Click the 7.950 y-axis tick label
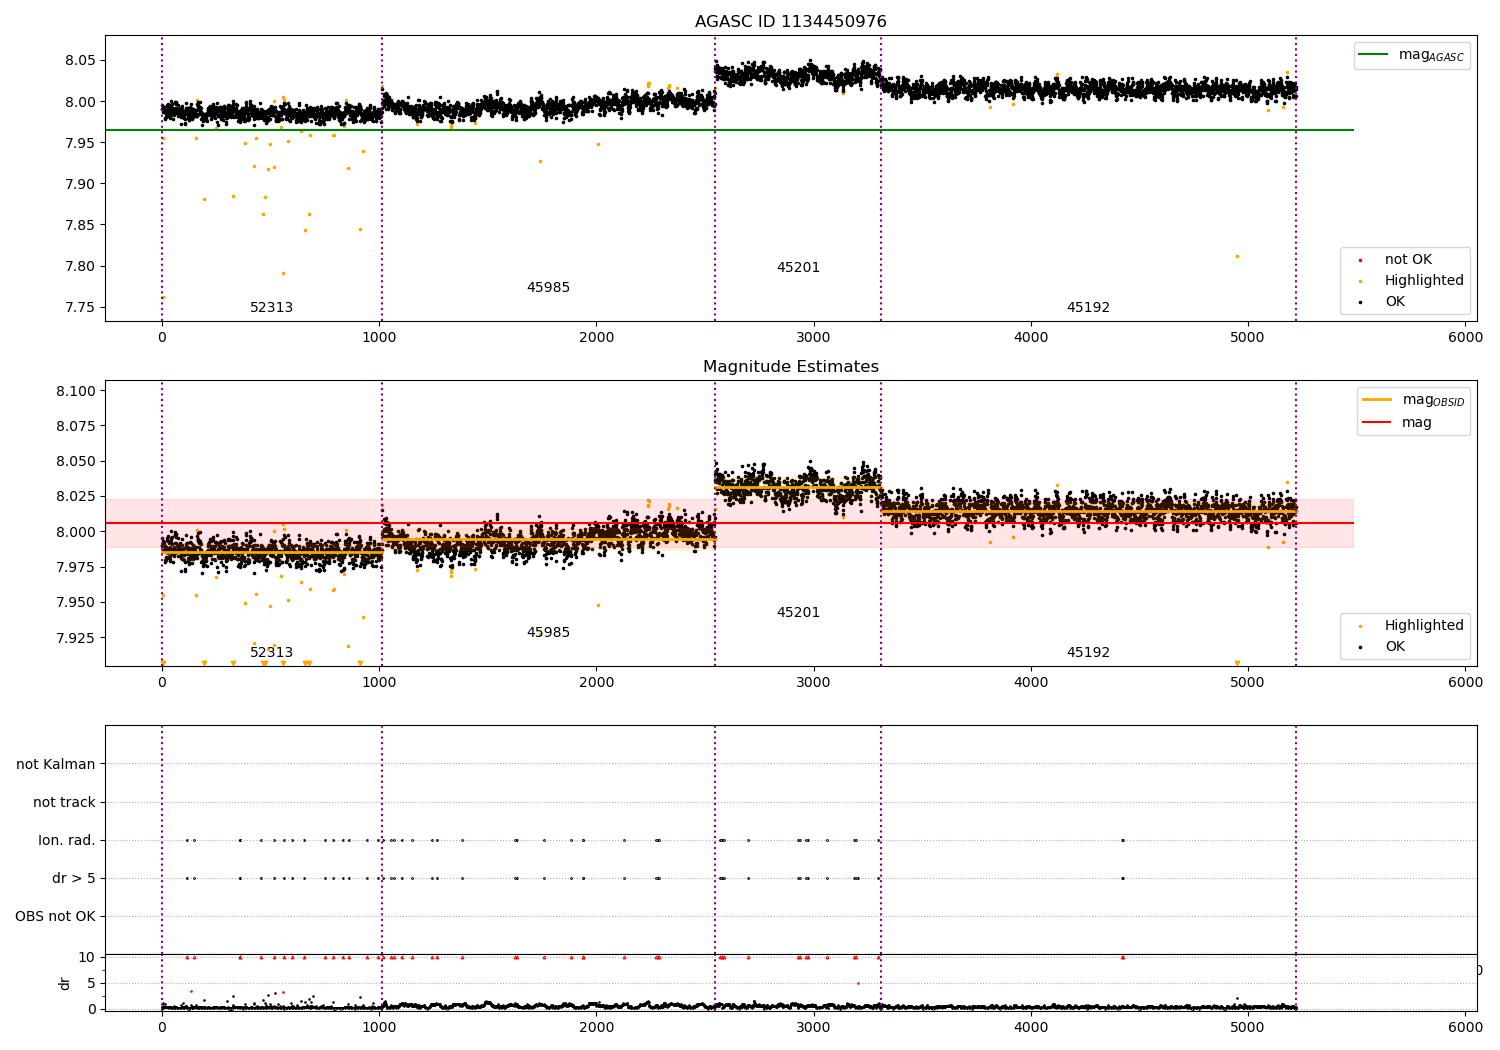 (78, 603)
